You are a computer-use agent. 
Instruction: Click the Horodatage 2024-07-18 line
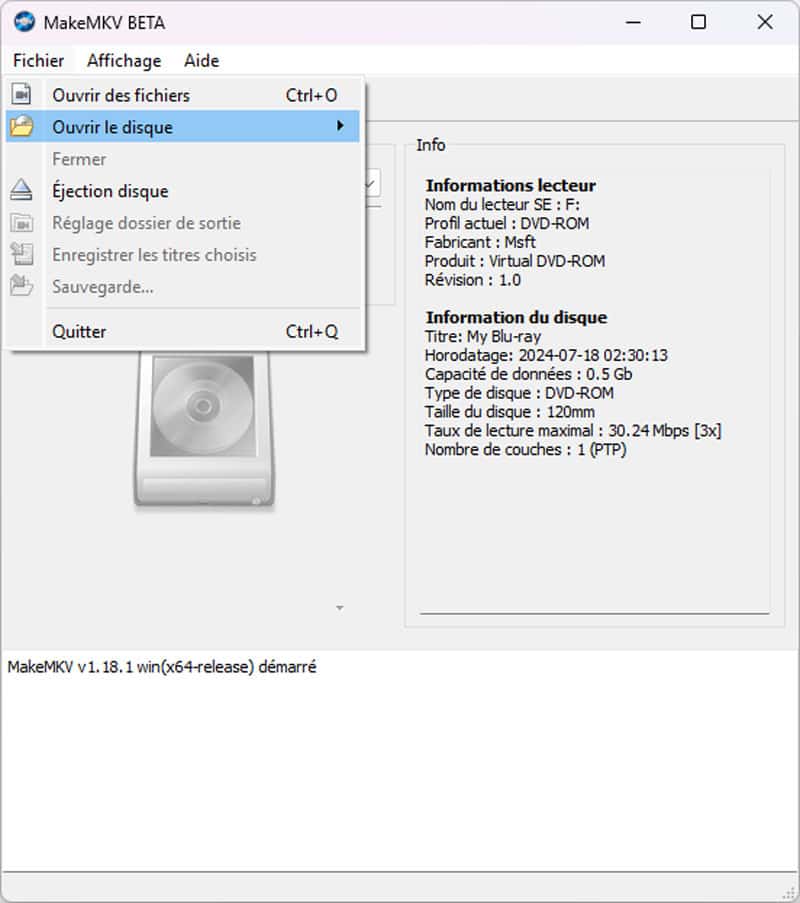point(546,355)
